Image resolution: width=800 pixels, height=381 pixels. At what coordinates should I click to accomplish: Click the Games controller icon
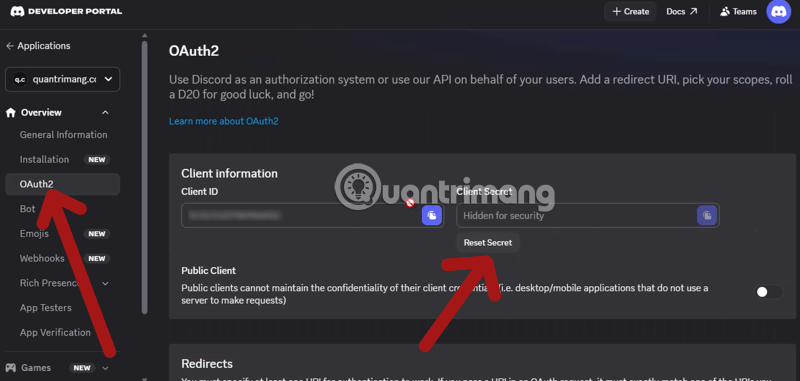click(x=11, y=368)
